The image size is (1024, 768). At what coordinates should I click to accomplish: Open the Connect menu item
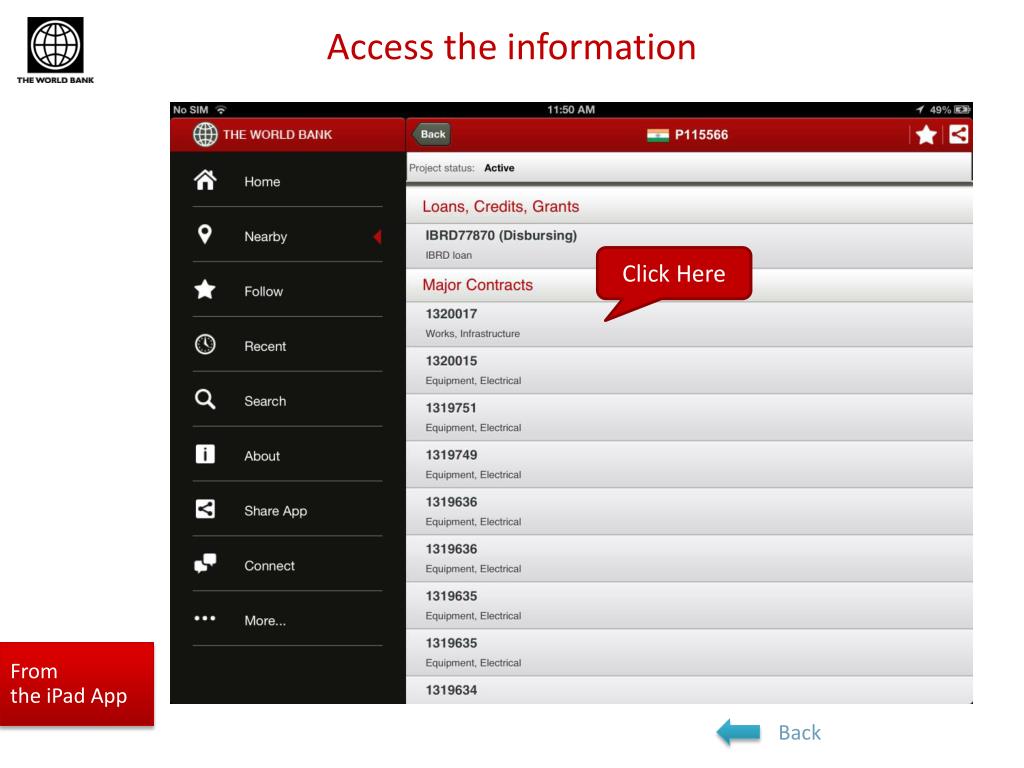287,565
